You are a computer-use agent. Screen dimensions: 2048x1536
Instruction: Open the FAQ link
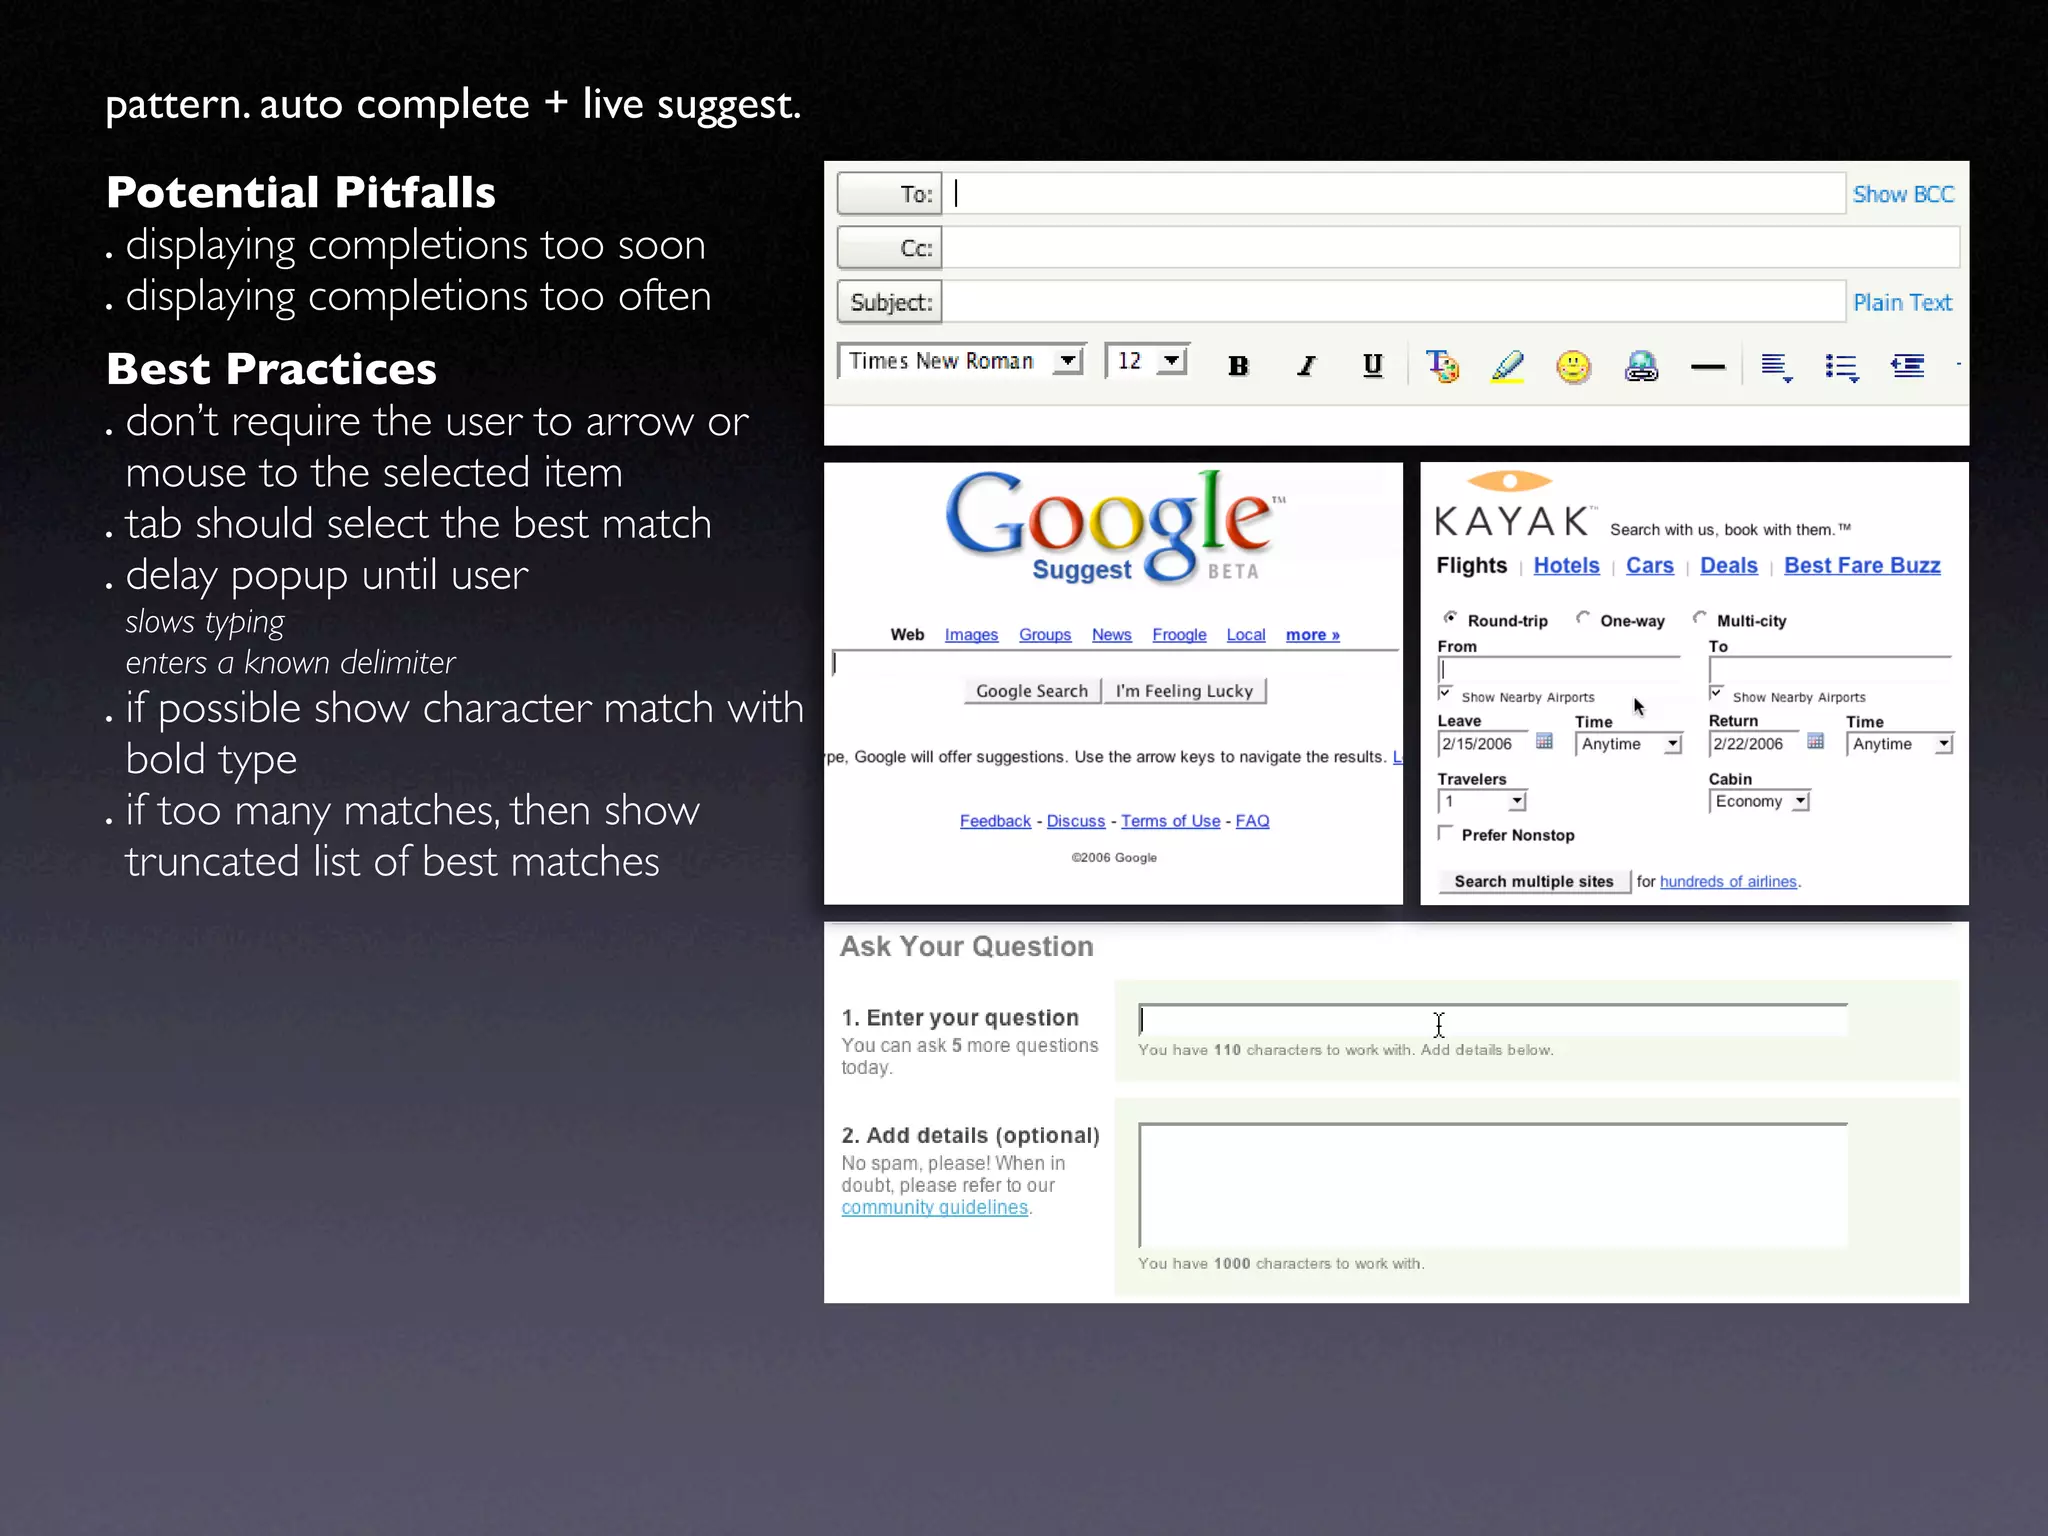pyautogui.click(x=1252, y=821)
